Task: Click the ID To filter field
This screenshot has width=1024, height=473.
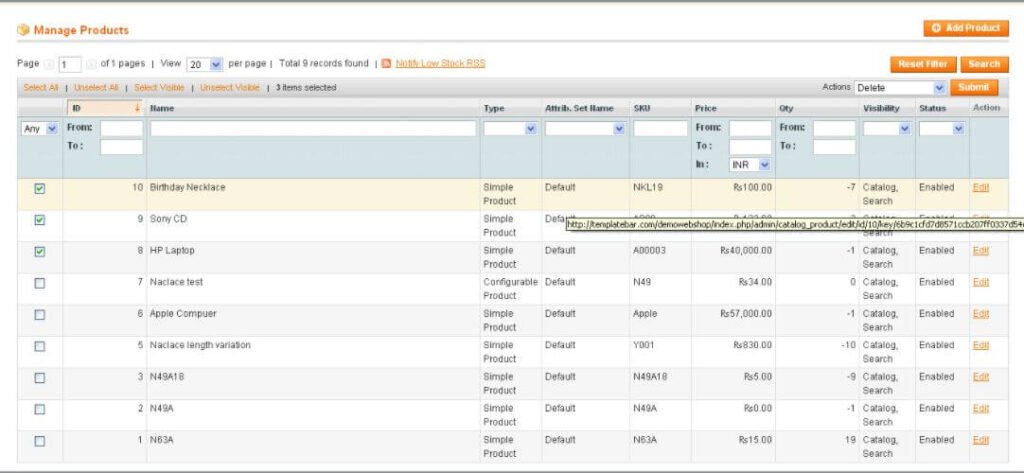Action: tap(121, 147)
